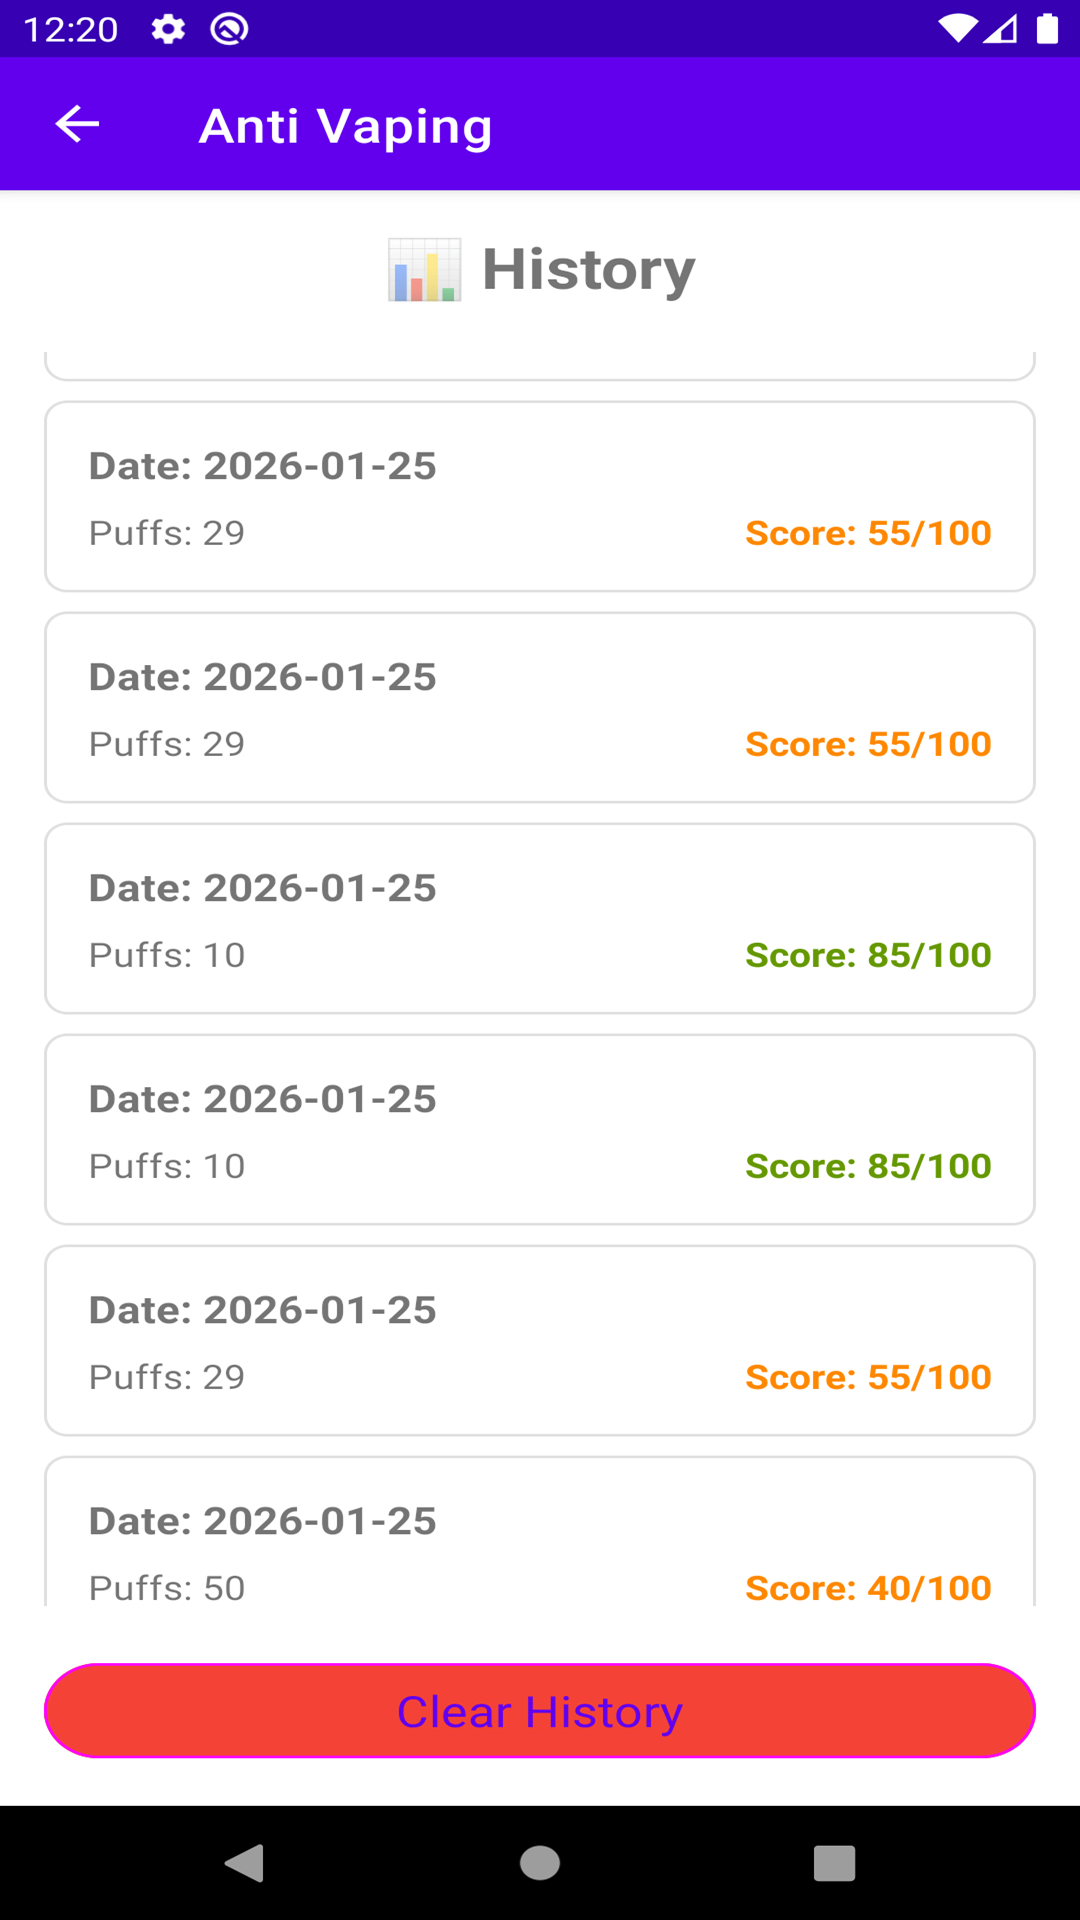Tap the circular at-sign status bar icon
The height and width of the screenshot is (1920, 1080).
pos(229,29)
